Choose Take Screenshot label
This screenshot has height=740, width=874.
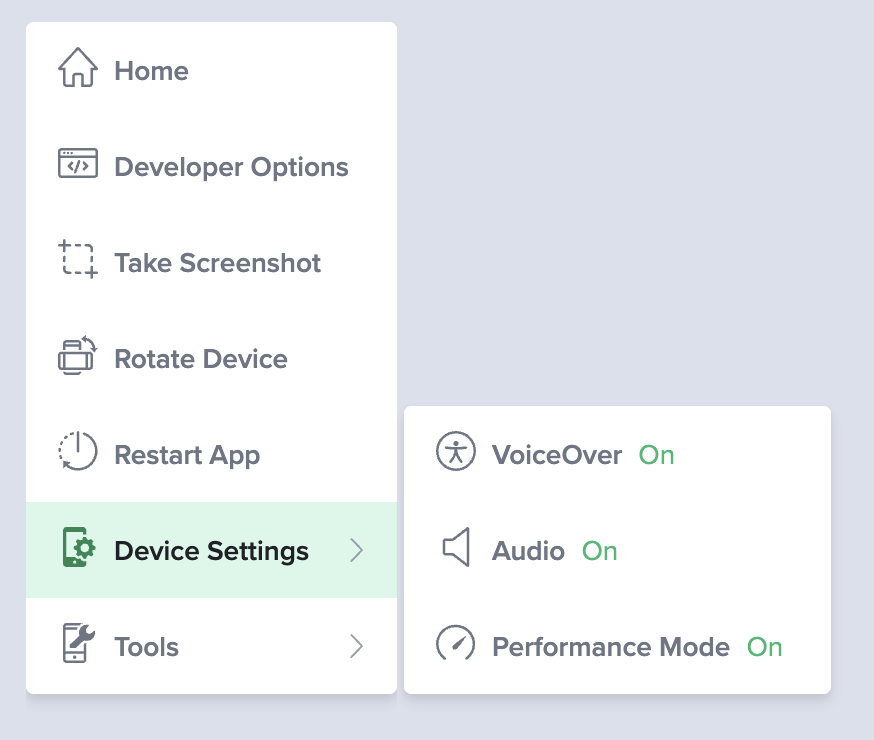click(218, 263)
